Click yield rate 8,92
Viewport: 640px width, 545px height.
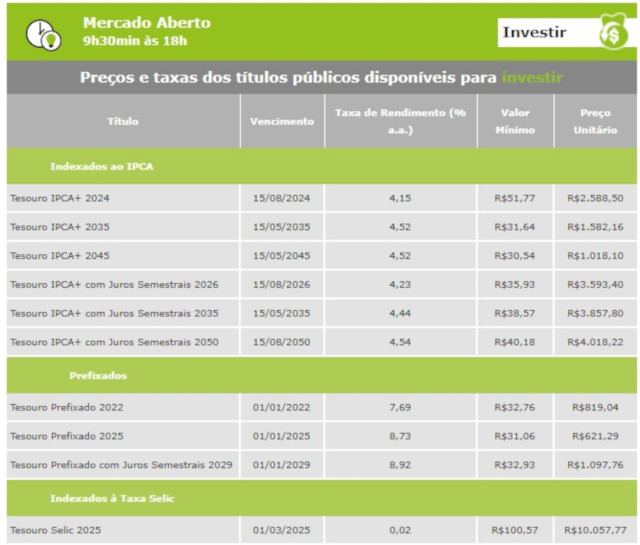(400, 465)
